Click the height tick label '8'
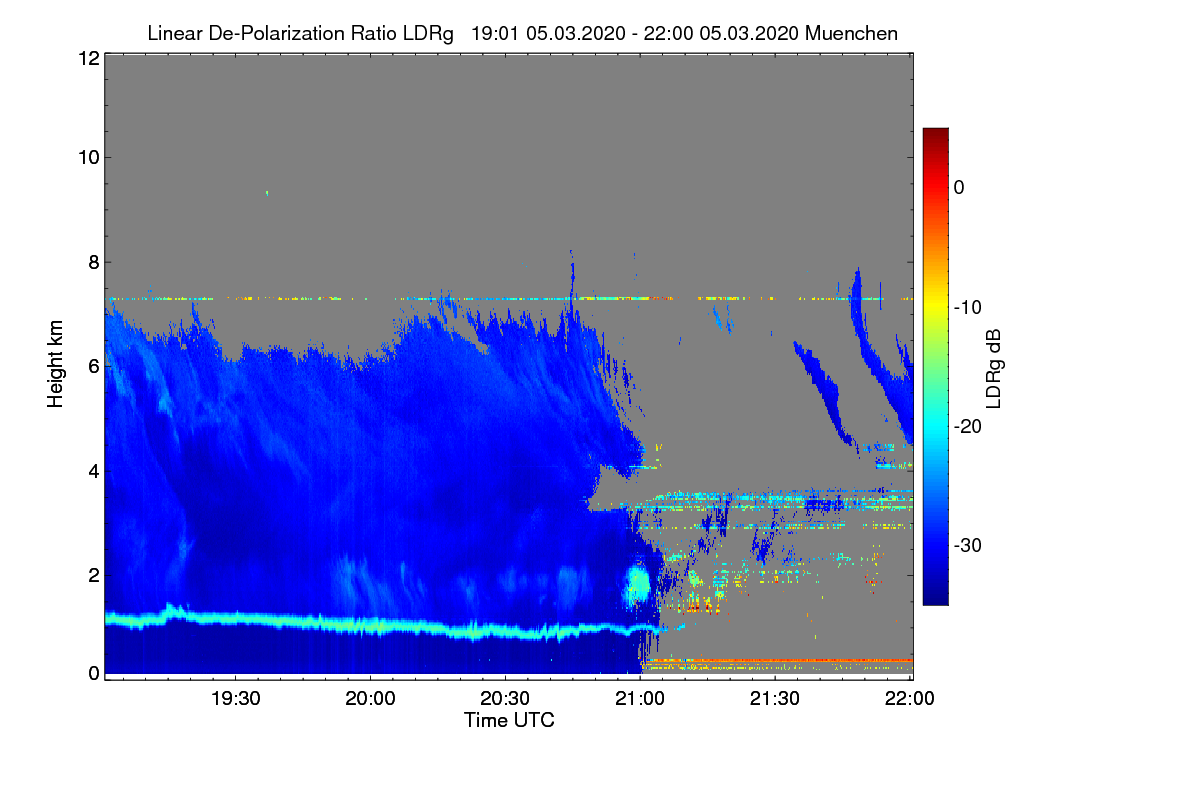The height and width of the screenshot is (800, 1200). tap(92, 262)
